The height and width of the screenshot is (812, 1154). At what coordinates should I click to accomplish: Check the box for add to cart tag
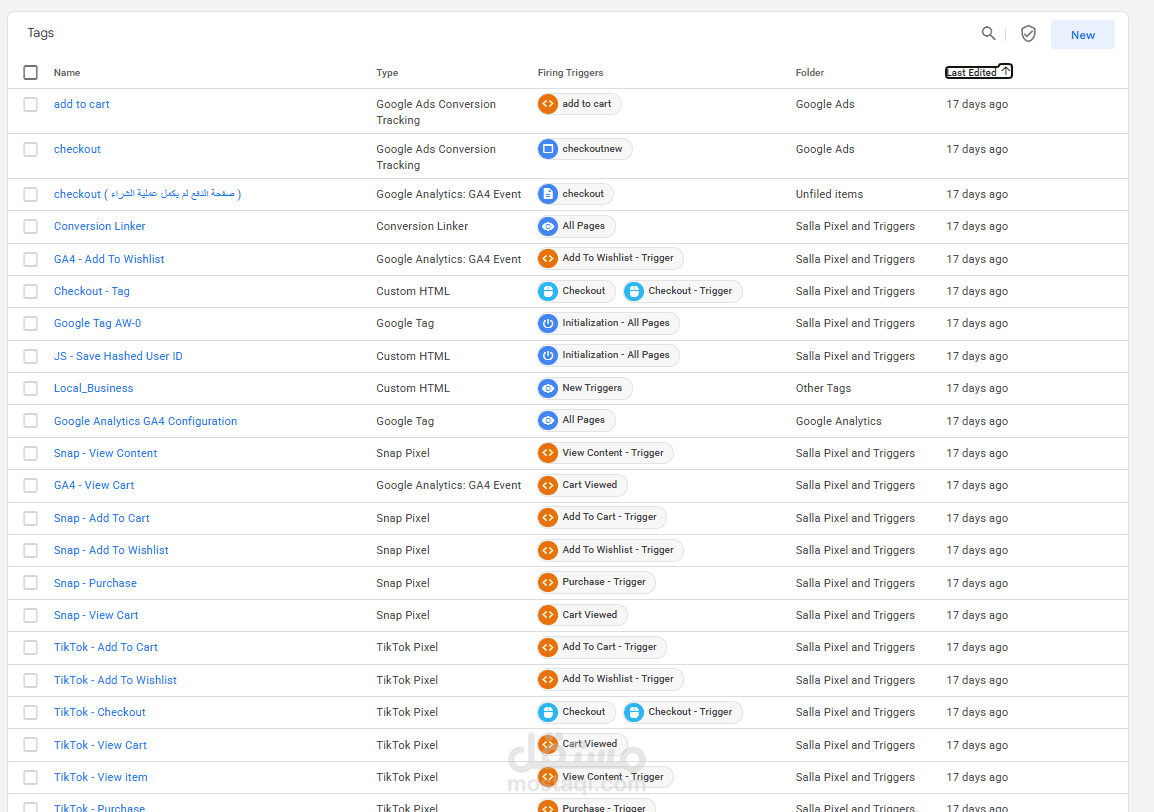click(30, 105)
